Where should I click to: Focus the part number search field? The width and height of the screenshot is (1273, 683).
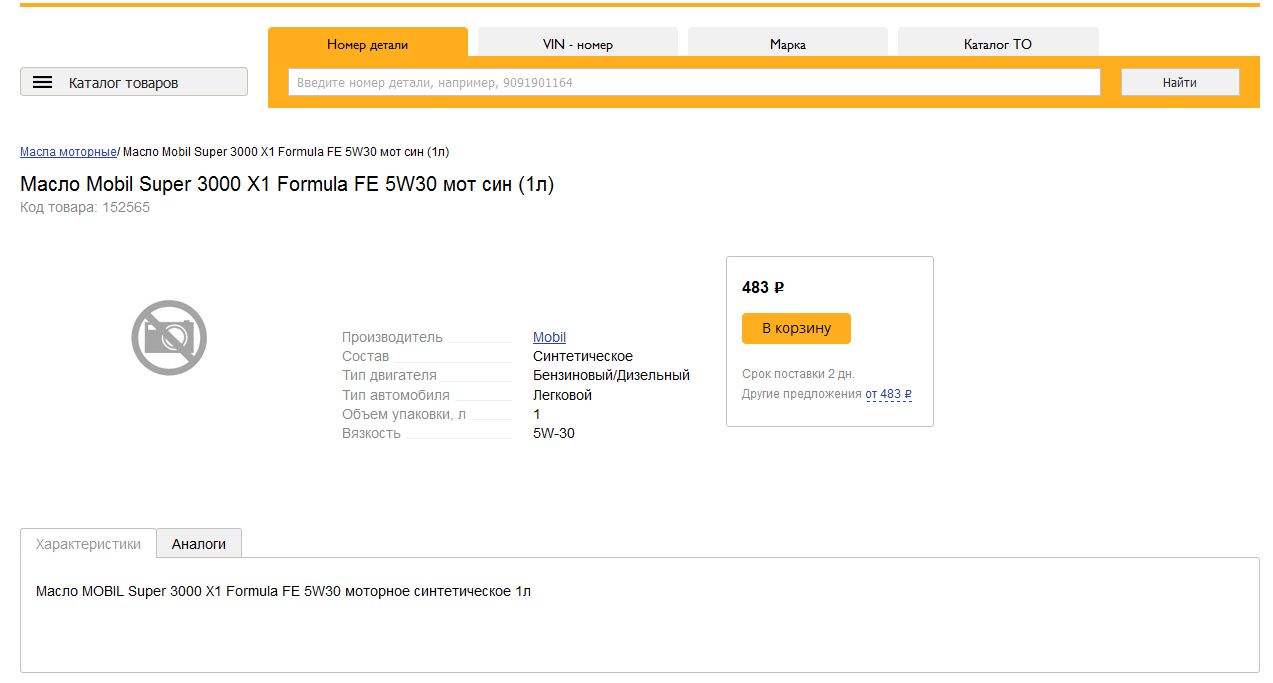pyautogui.click(x=694, y=82)
